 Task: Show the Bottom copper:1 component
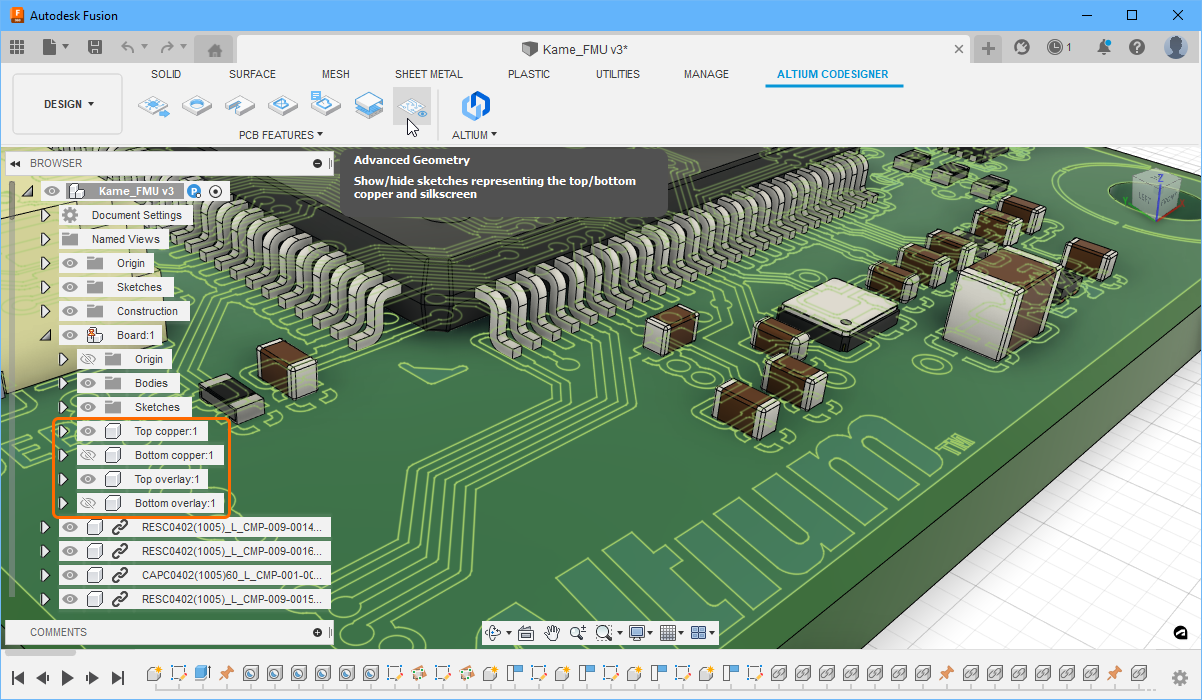pyautogui.click(x=88, y=455)
